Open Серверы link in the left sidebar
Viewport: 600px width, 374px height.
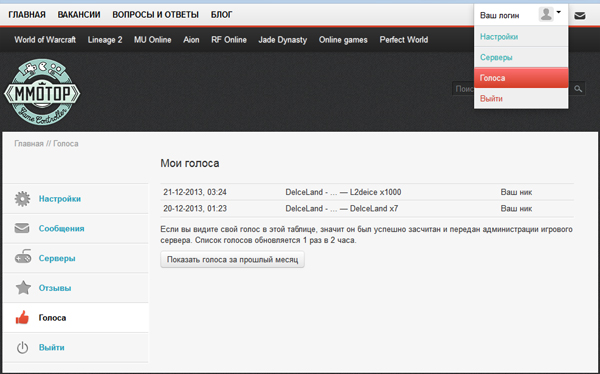[x=57, y=258]
